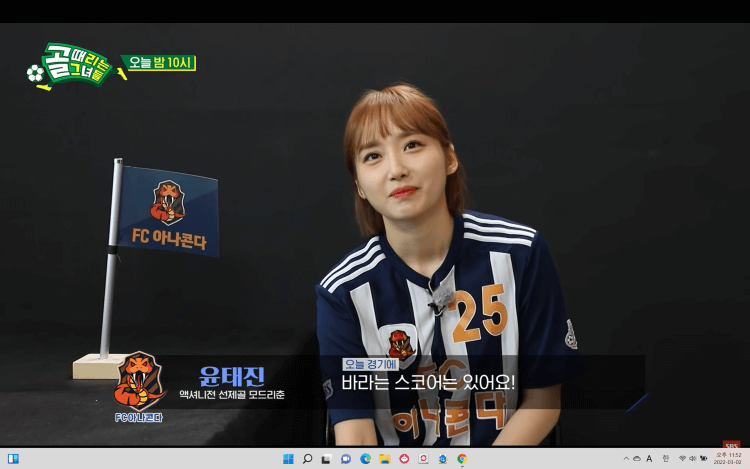Screen dimensions: 750x469
Task: Click the '오늘 경기에' subtitle label
Action: tap(370, 364)
